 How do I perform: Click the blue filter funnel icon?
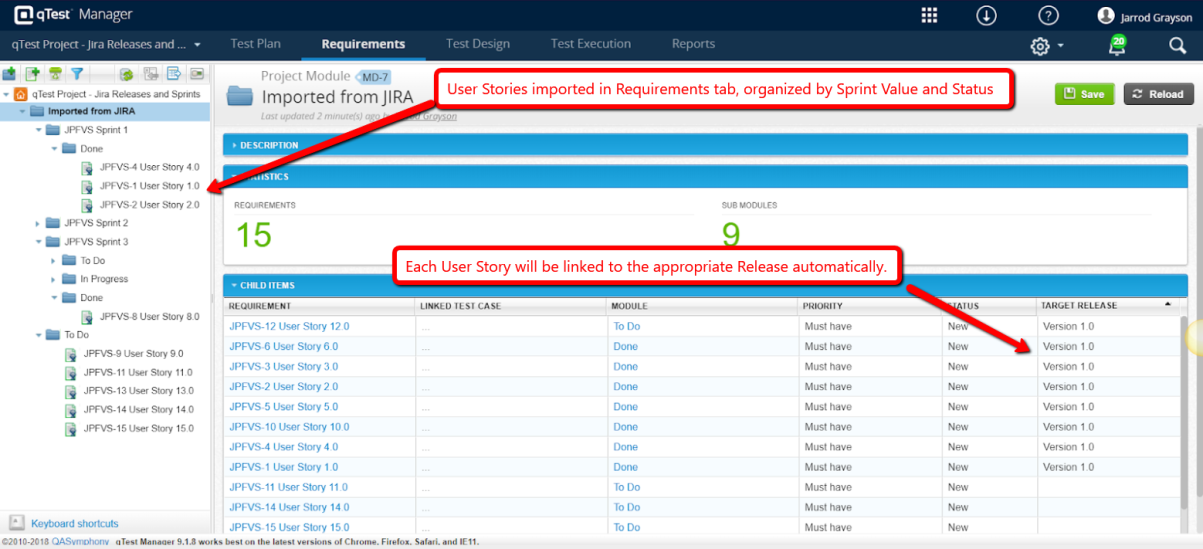(x=77, y=74)
